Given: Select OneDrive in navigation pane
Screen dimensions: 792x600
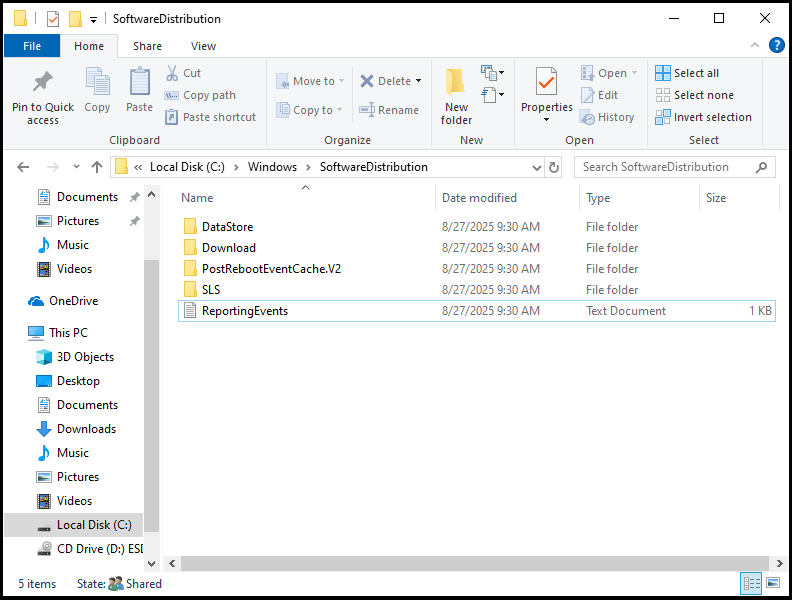Looking at the screenshot, I should coord(64,301).
